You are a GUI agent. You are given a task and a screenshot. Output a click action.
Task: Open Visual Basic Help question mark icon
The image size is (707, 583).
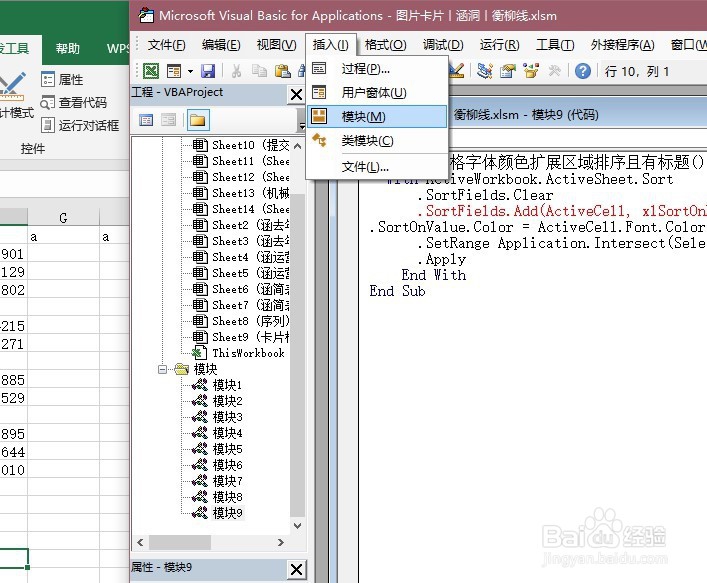point(583,71)
